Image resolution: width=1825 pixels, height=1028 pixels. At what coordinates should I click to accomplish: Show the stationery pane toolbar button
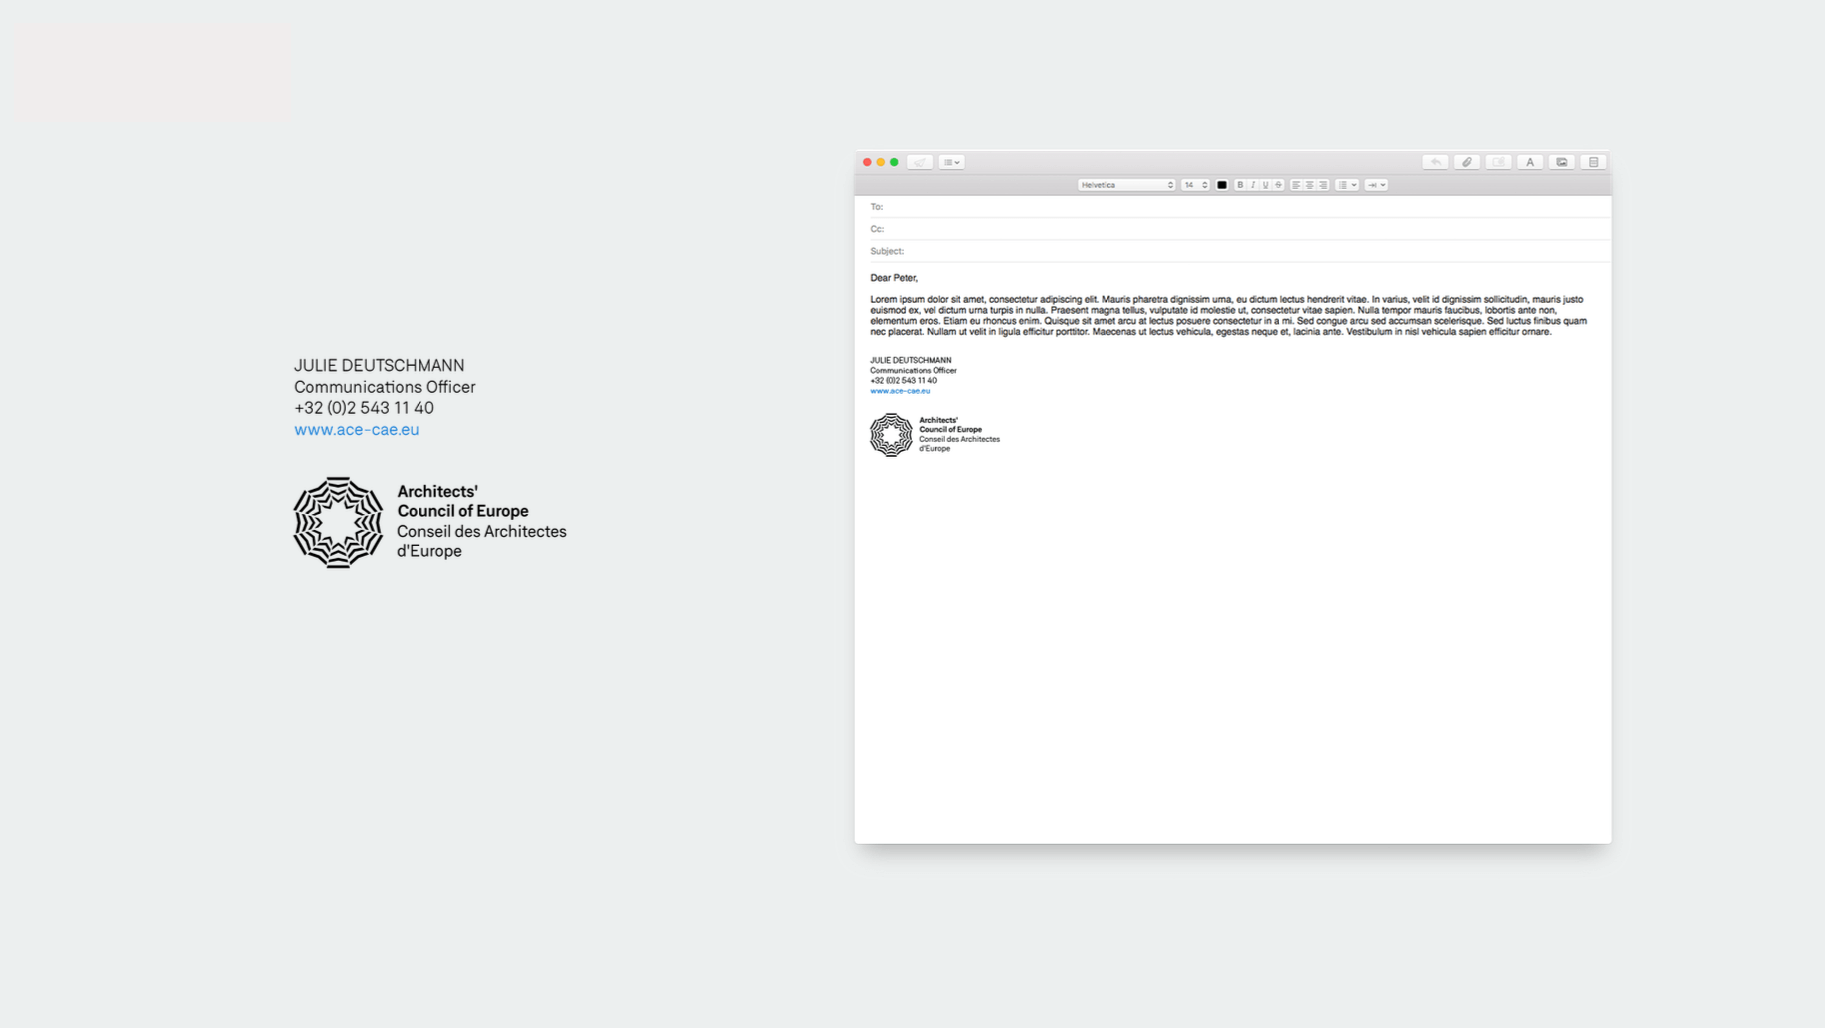tap(1594, 162)
